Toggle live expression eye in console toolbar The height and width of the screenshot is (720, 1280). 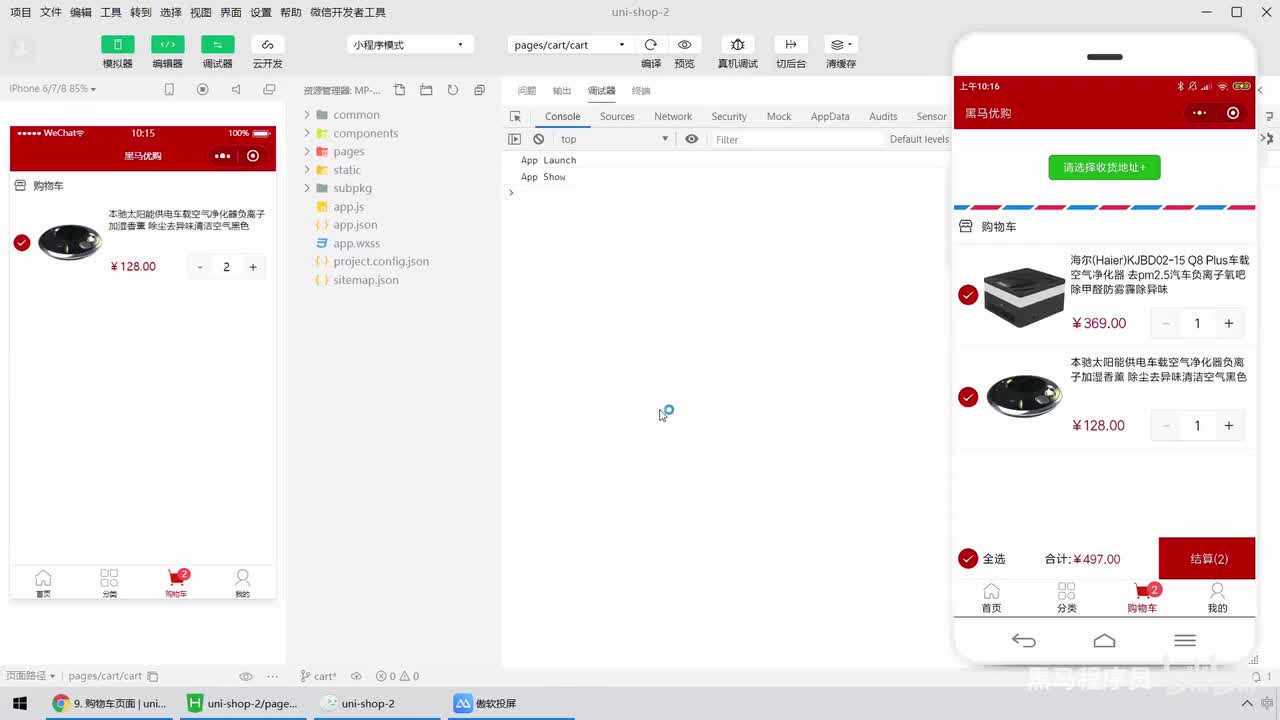tap(691, 139)
